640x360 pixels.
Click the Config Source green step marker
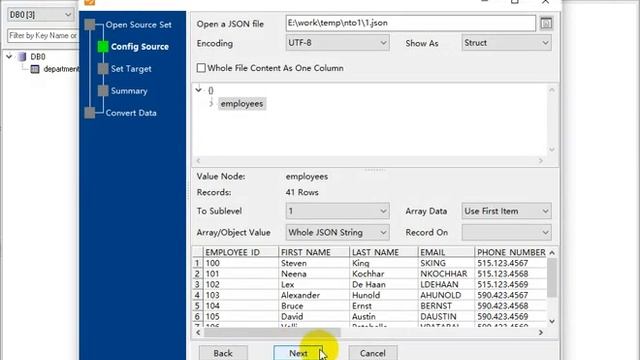(103, 47)
